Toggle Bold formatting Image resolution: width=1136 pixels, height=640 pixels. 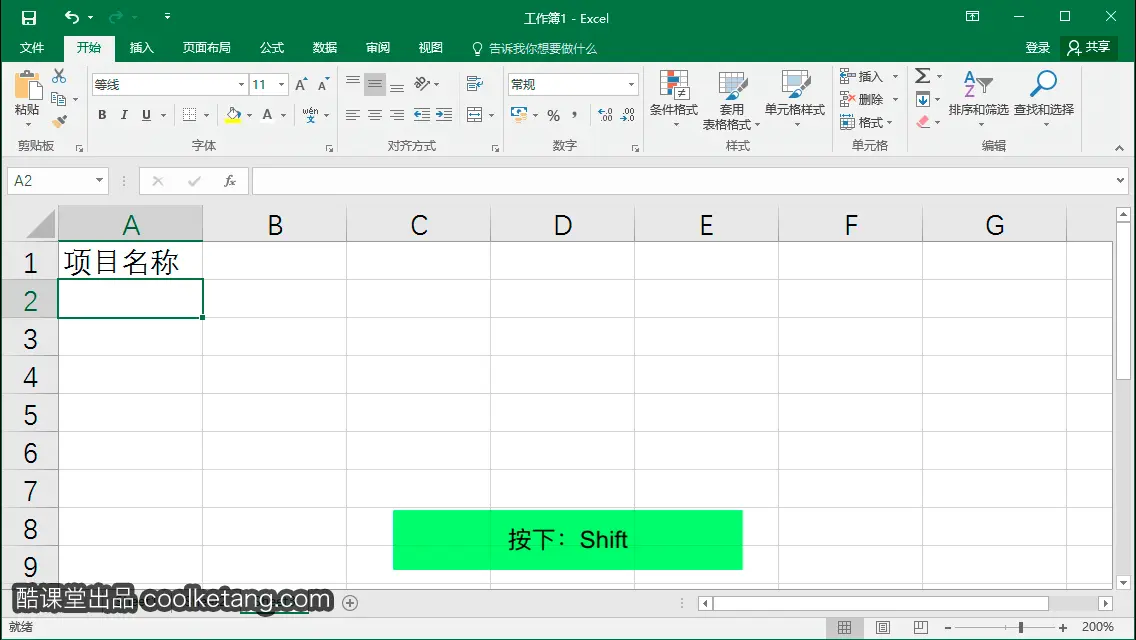(102, 115)
